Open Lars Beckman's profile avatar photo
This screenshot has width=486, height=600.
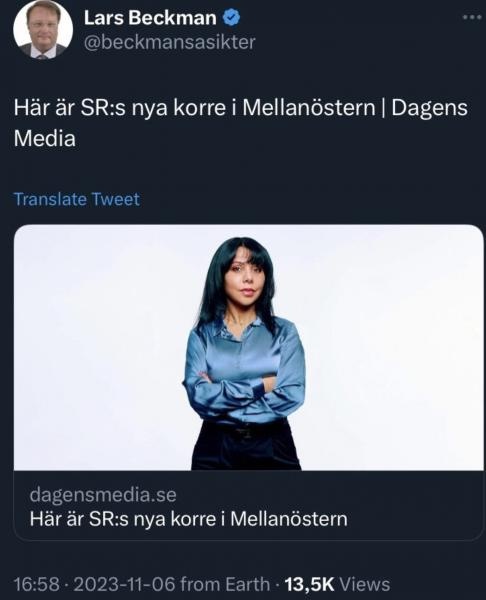point(43,29)
